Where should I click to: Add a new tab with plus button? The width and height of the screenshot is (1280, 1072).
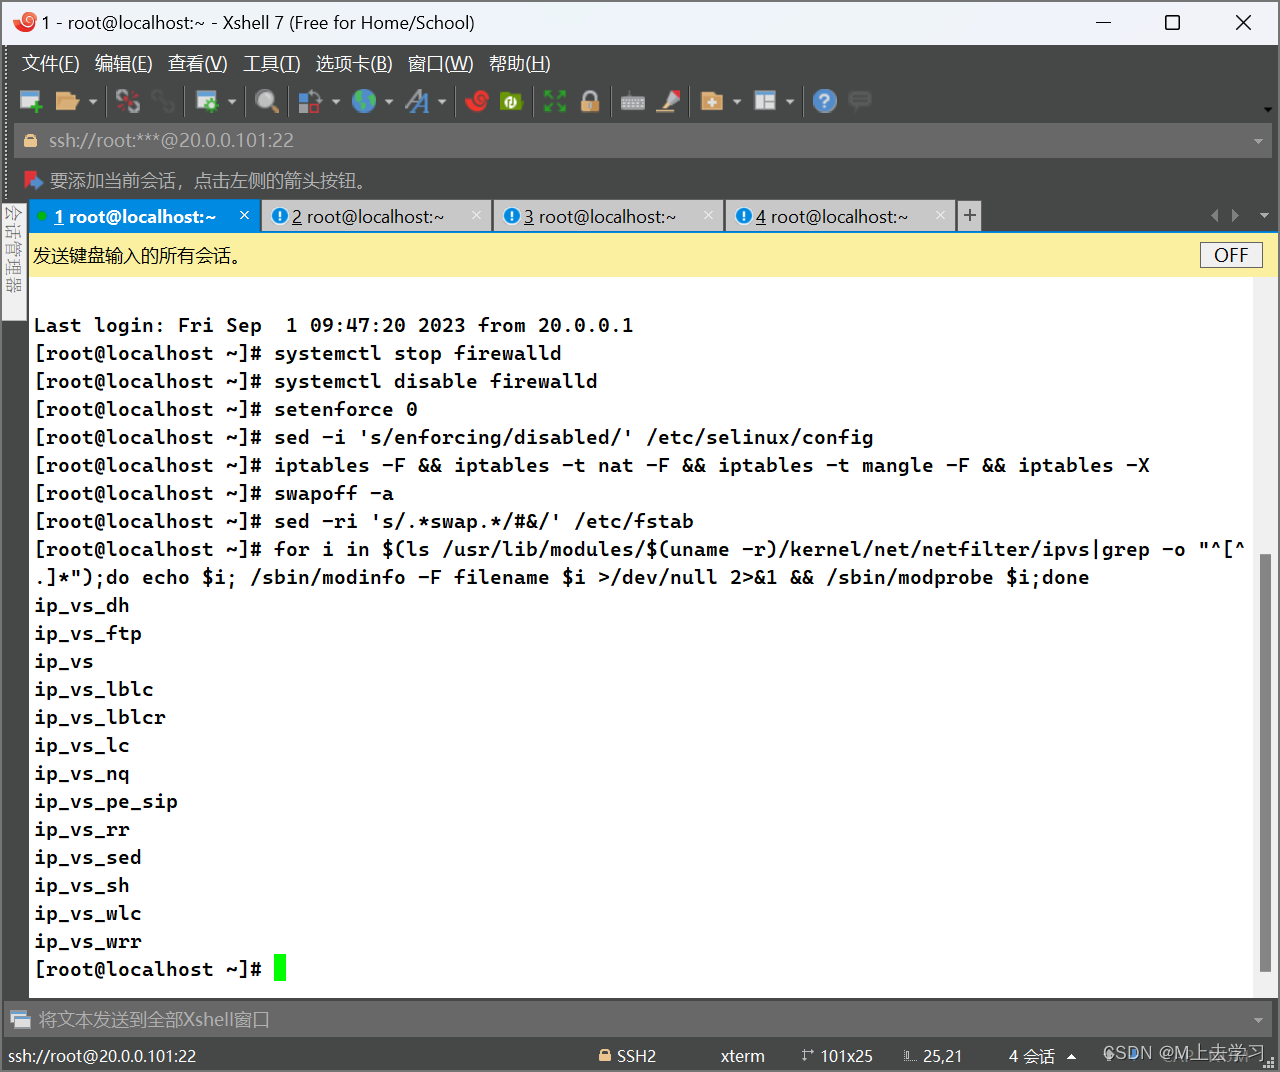[969, 216]
